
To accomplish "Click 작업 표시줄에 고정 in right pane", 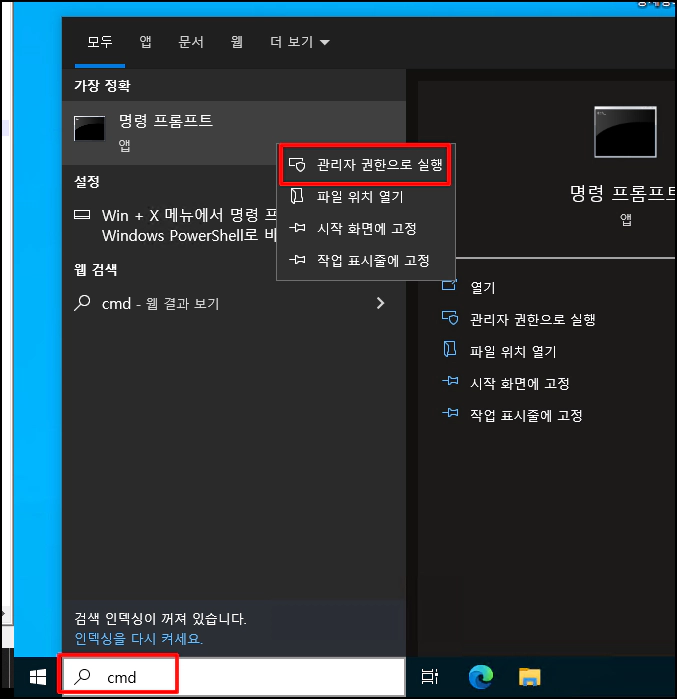I will (526, 415).
